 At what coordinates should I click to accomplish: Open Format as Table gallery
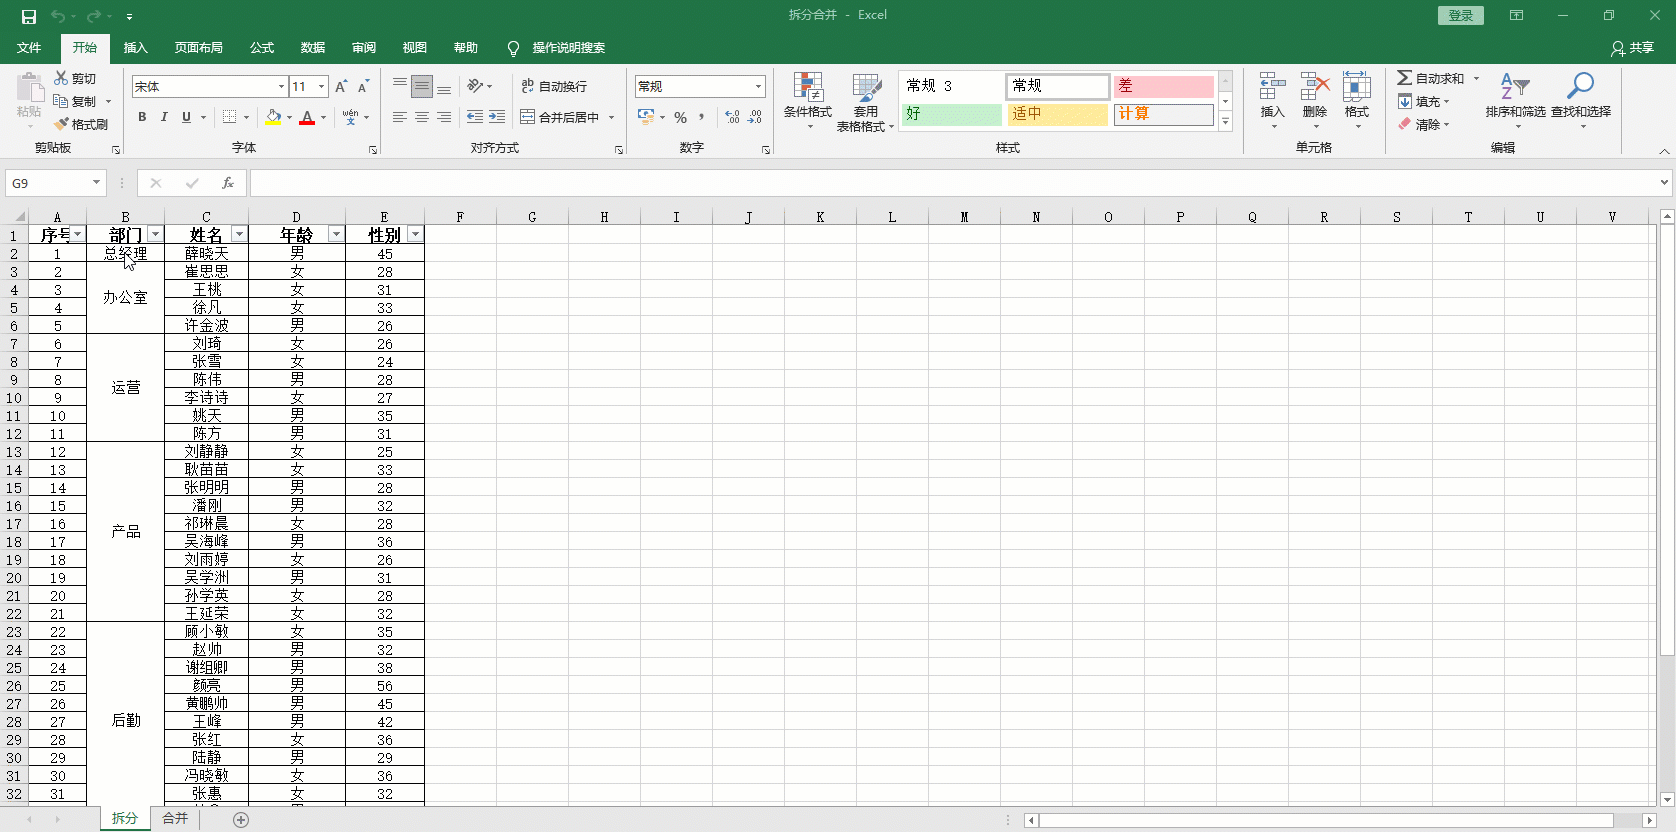[x=866, y=102]
